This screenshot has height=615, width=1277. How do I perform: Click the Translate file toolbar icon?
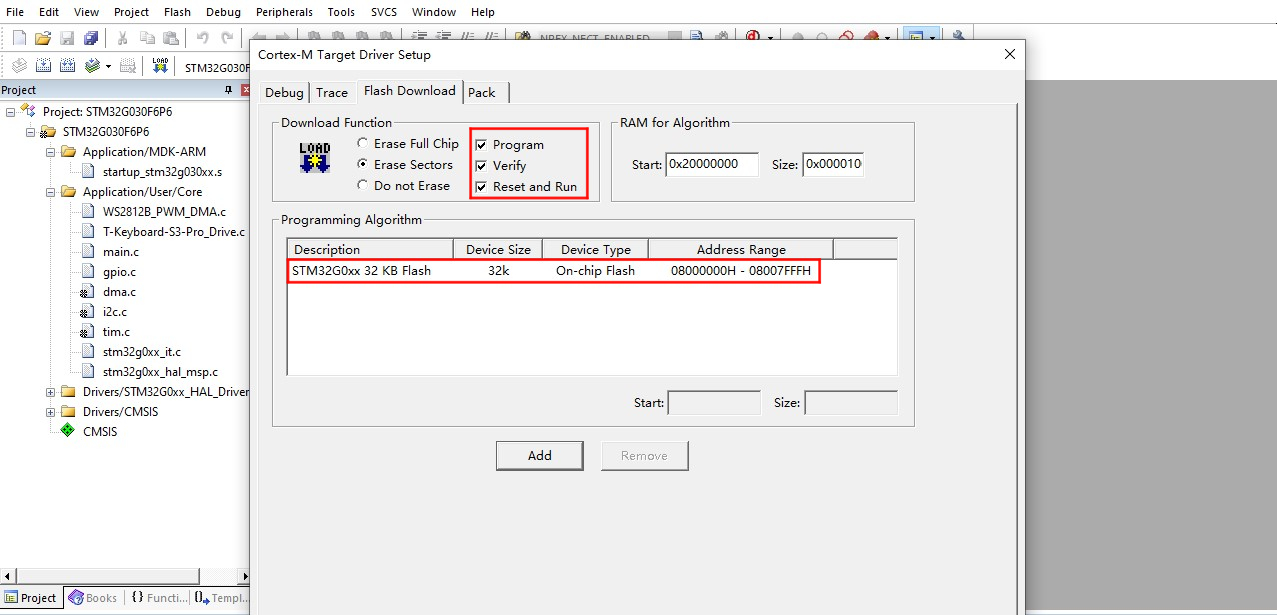pos(18,66)
